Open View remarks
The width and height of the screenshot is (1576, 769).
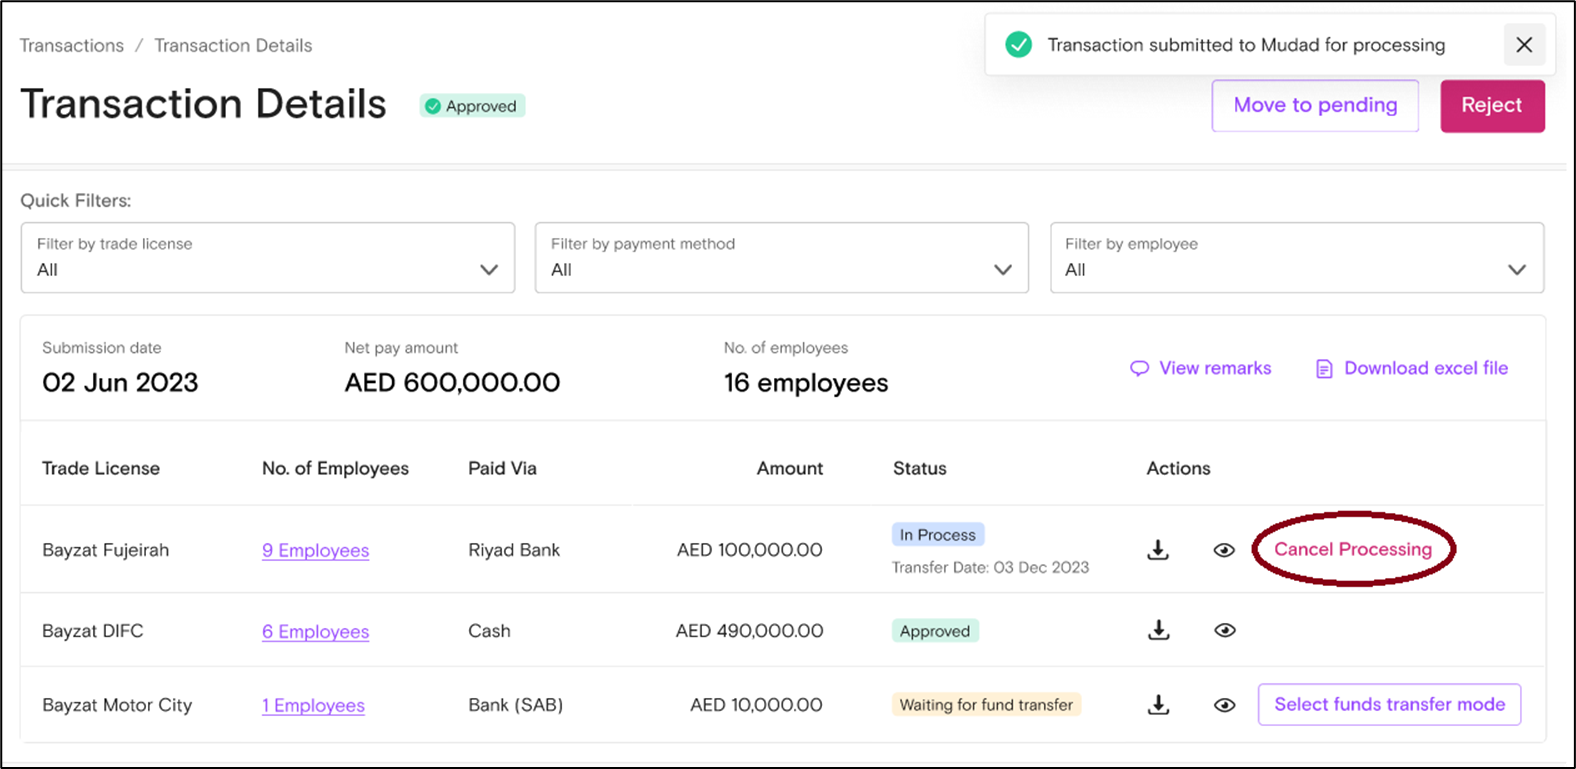[1201, 368]
